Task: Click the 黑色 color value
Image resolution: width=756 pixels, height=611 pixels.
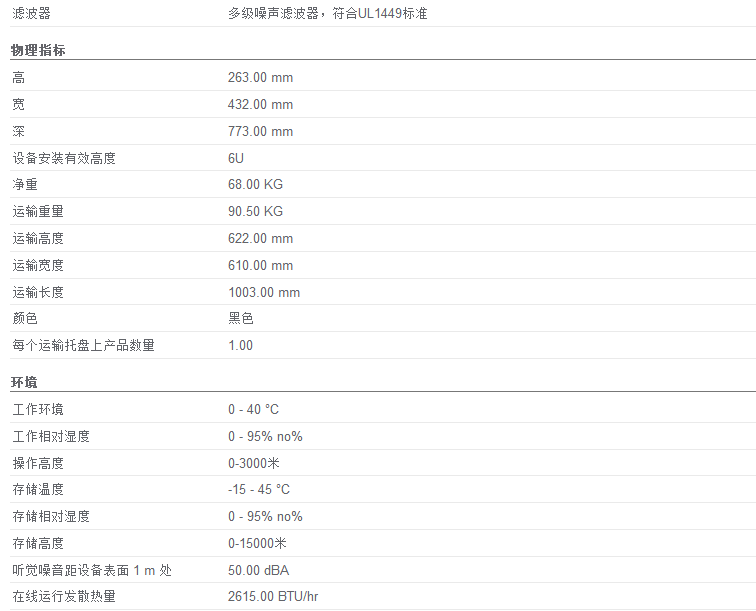Action: coord(241,318)
